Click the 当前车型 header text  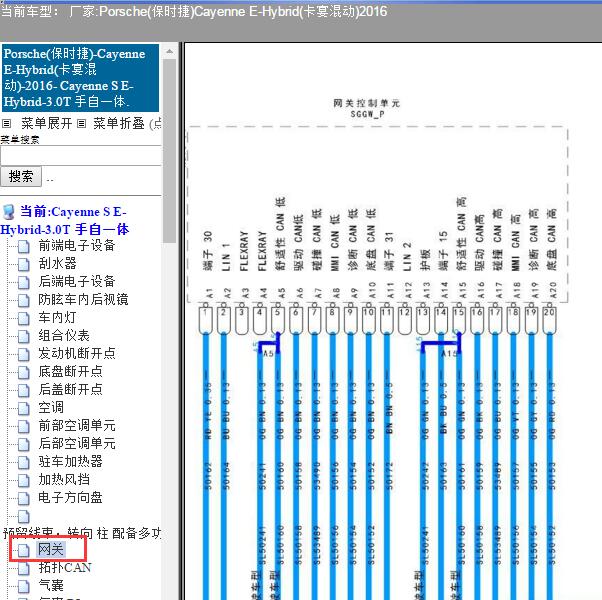point(194,12)
